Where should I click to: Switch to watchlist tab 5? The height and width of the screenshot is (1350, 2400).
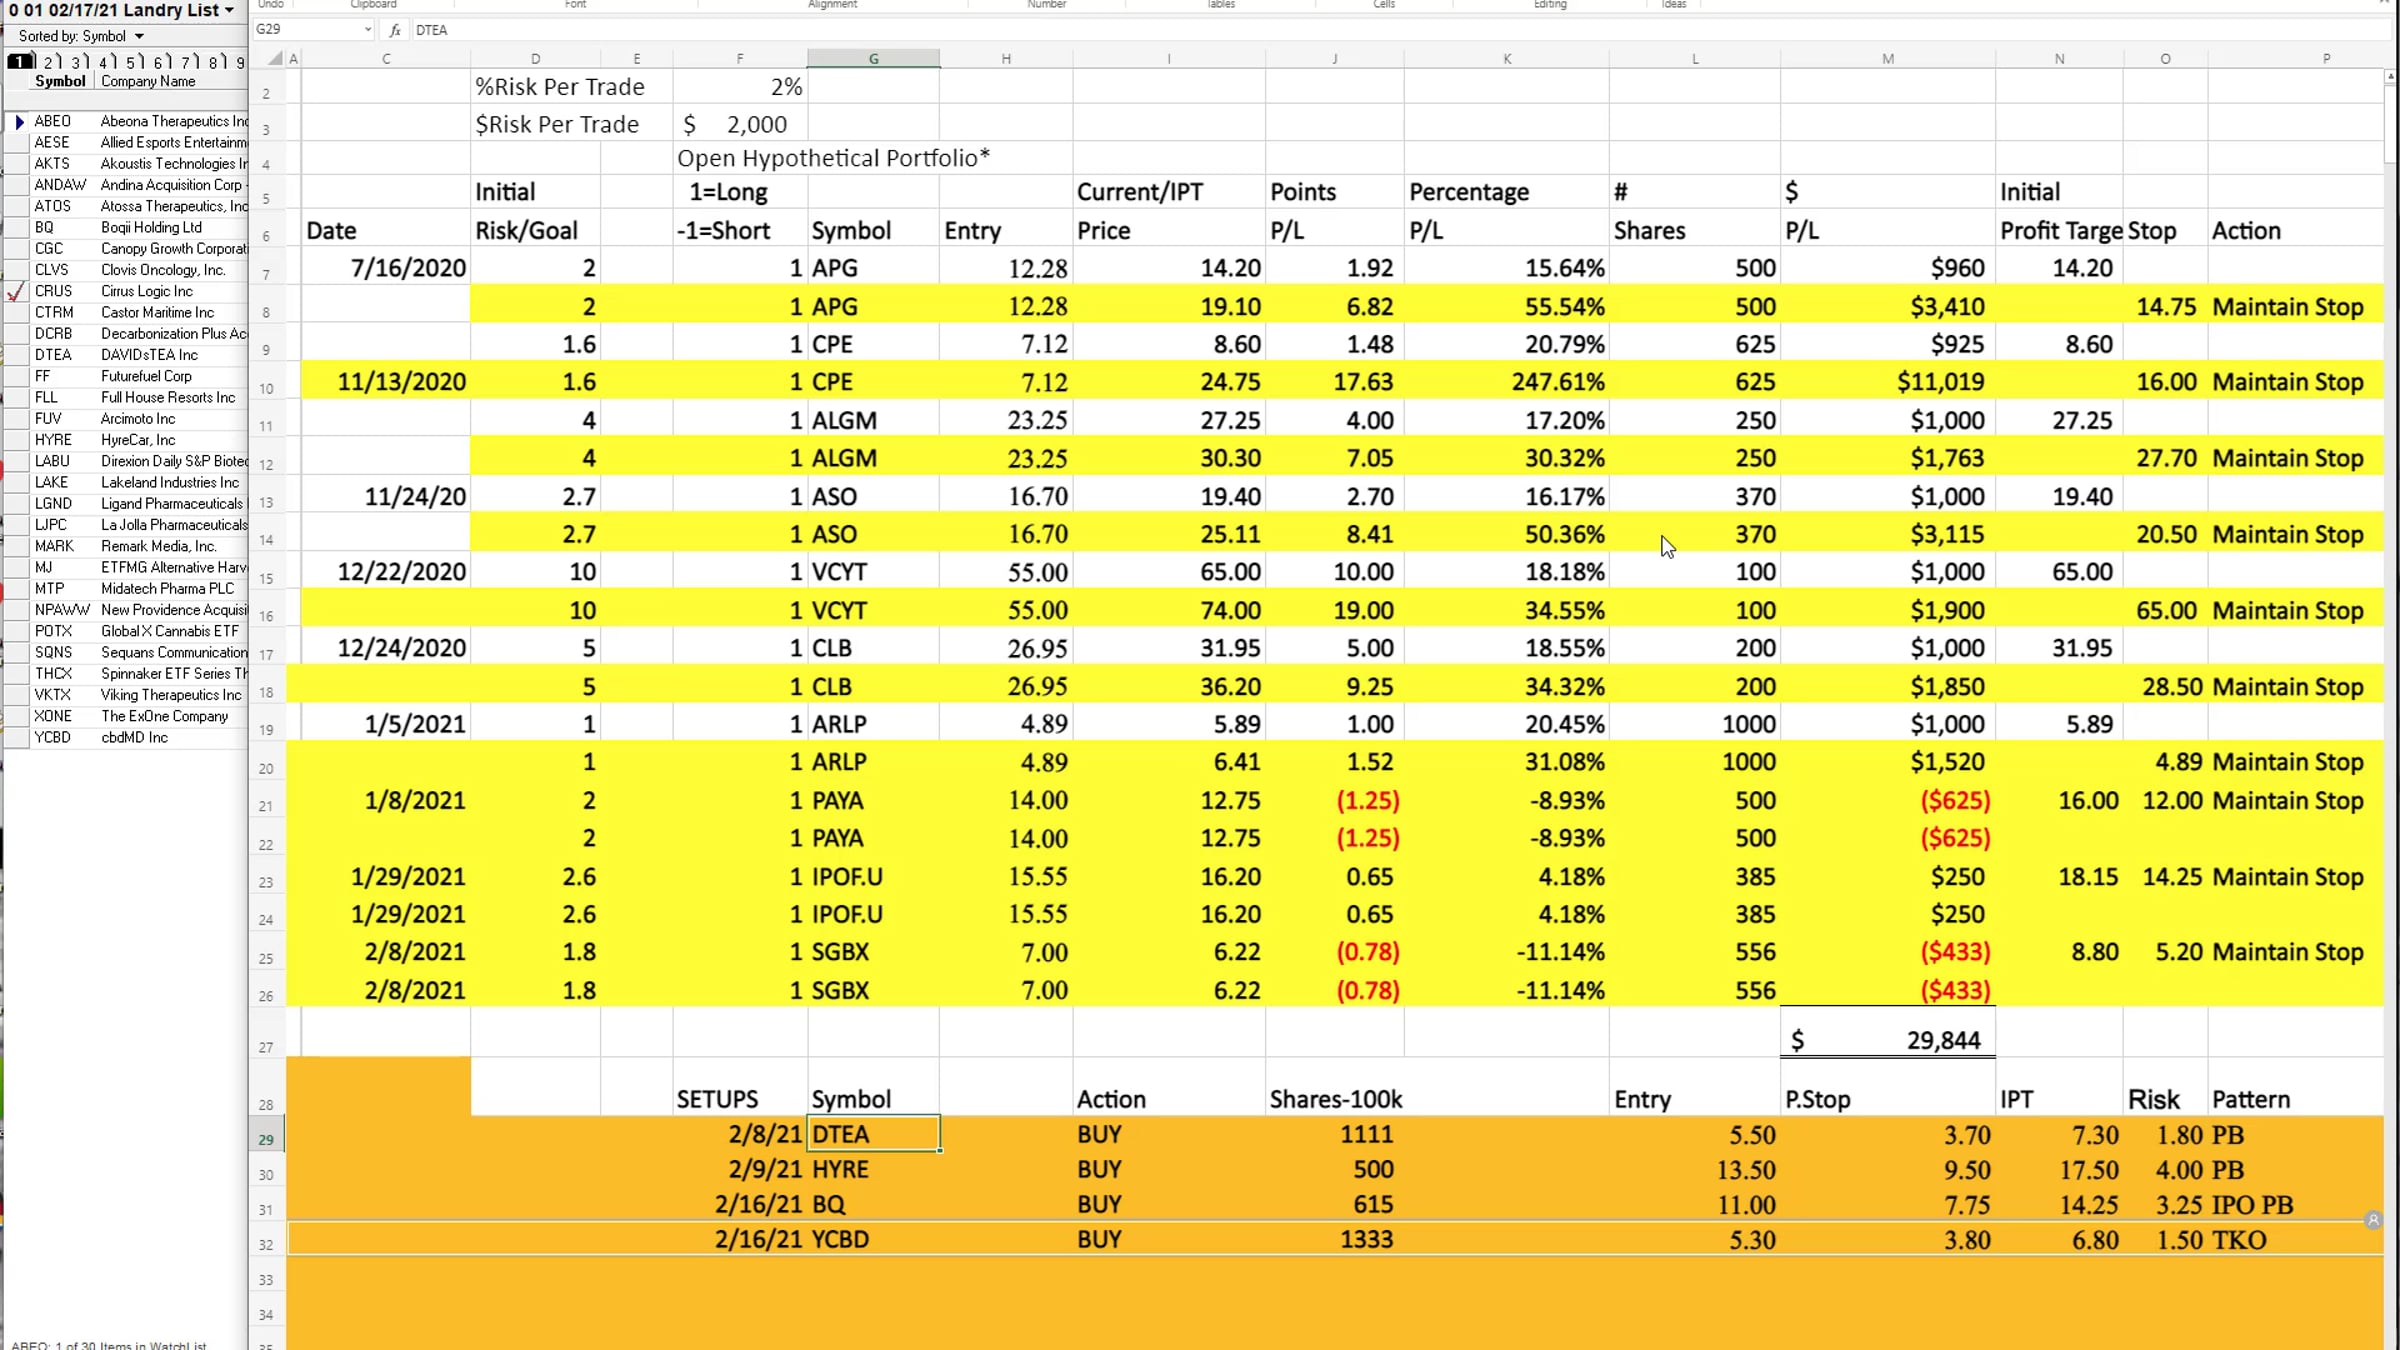pos(133,62)
